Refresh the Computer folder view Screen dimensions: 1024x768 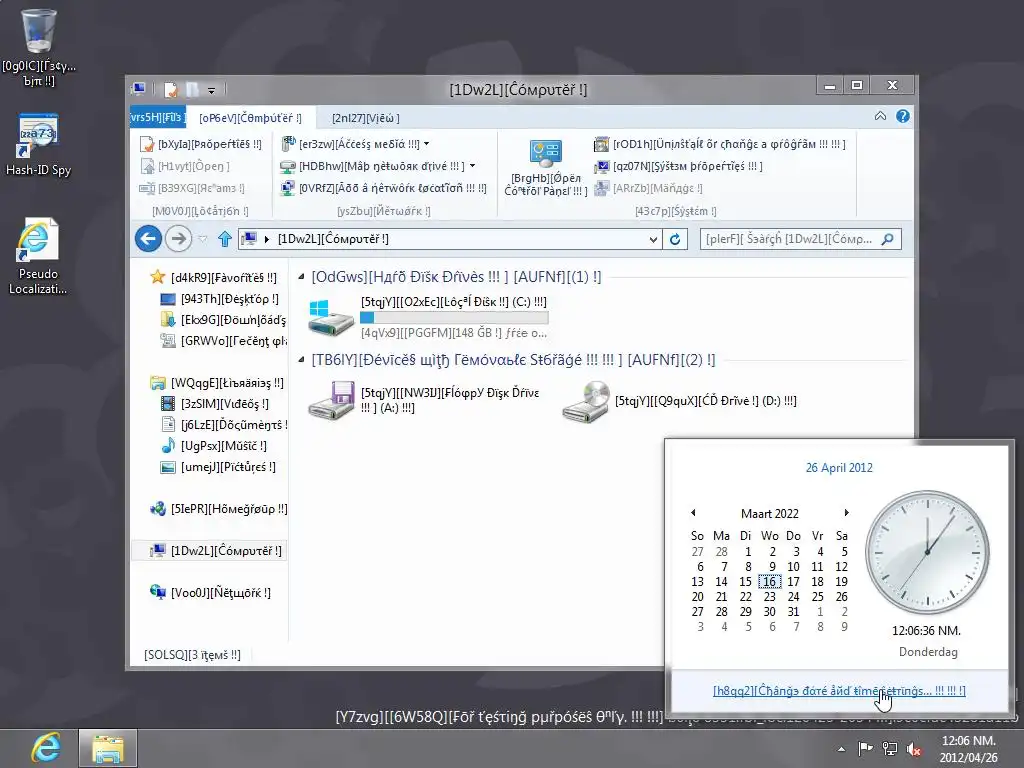[675, 239]
